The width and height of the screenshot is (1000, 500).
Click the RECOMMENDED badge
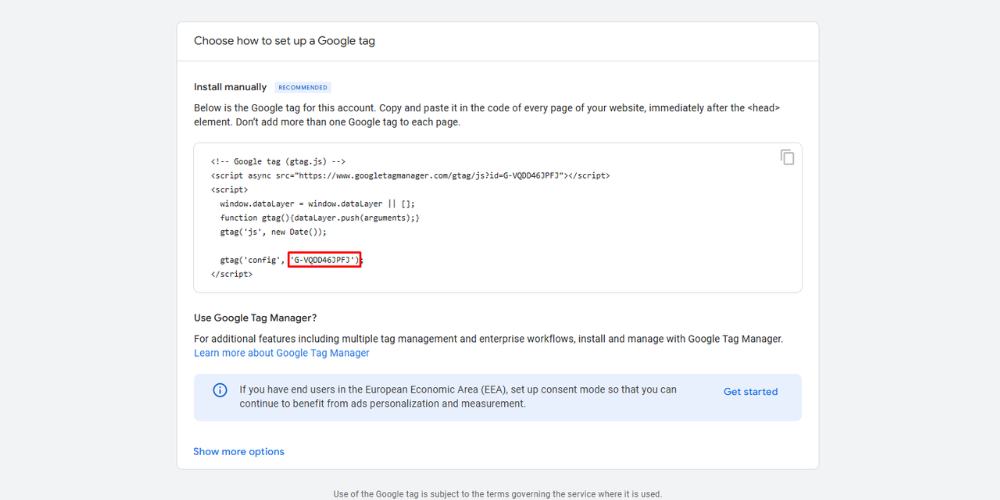(303, 87)
